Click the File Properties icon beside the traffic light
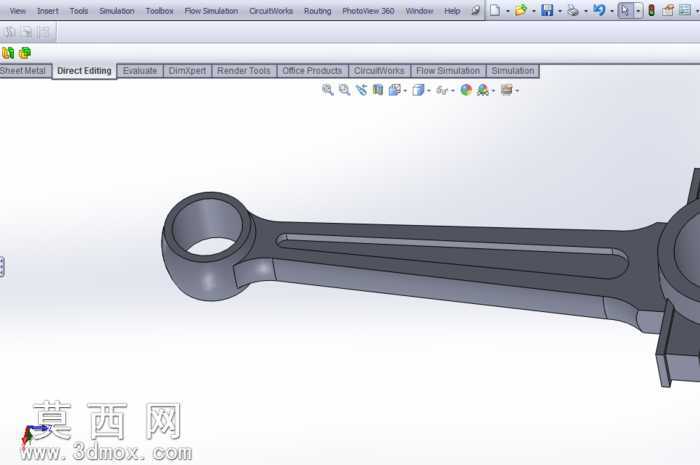Image resolution: width=700 pixels, height=465 pixels. coord(668,10)
